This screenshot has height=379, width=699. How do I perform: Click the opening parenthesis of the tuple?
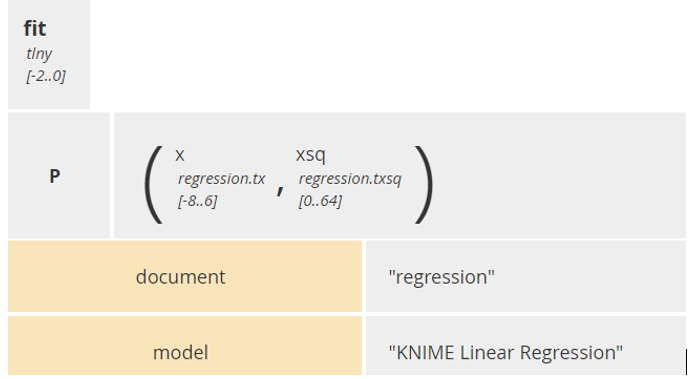[x=154, y=185]
